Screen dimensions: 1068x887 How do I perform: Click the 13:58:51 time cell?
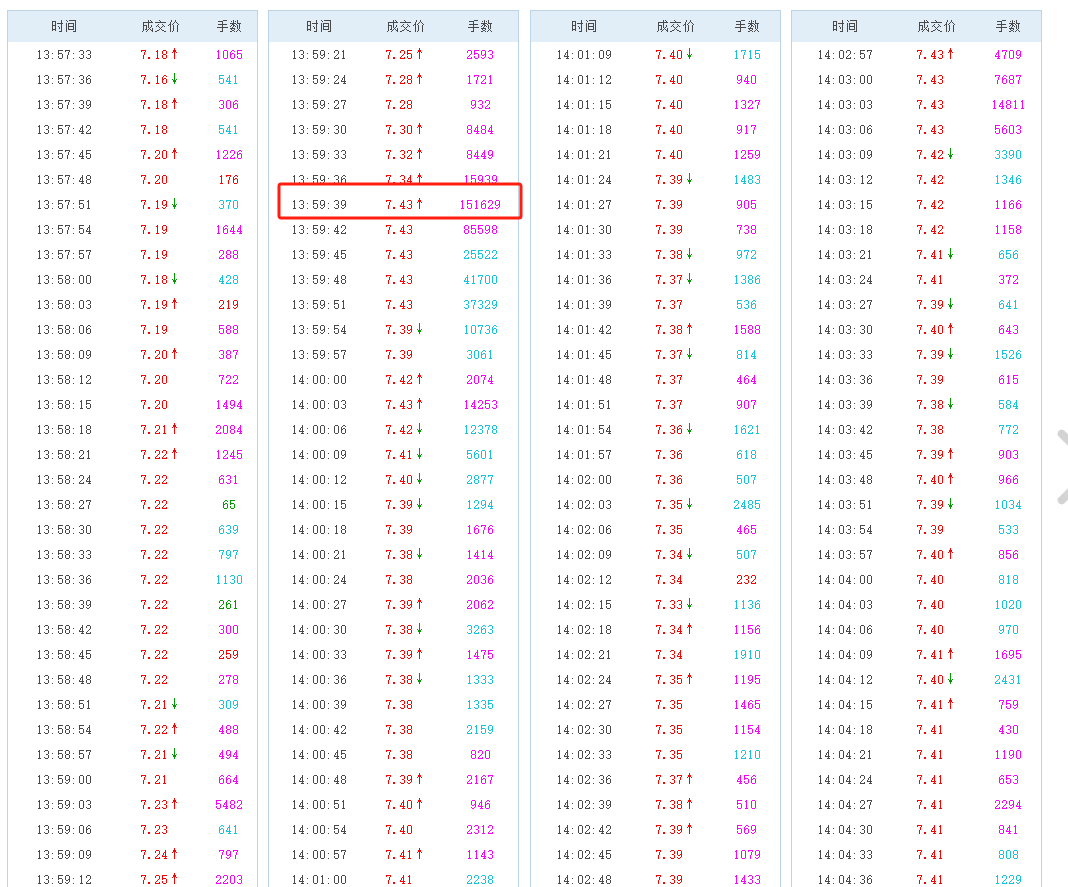click(x=64, y=704)
